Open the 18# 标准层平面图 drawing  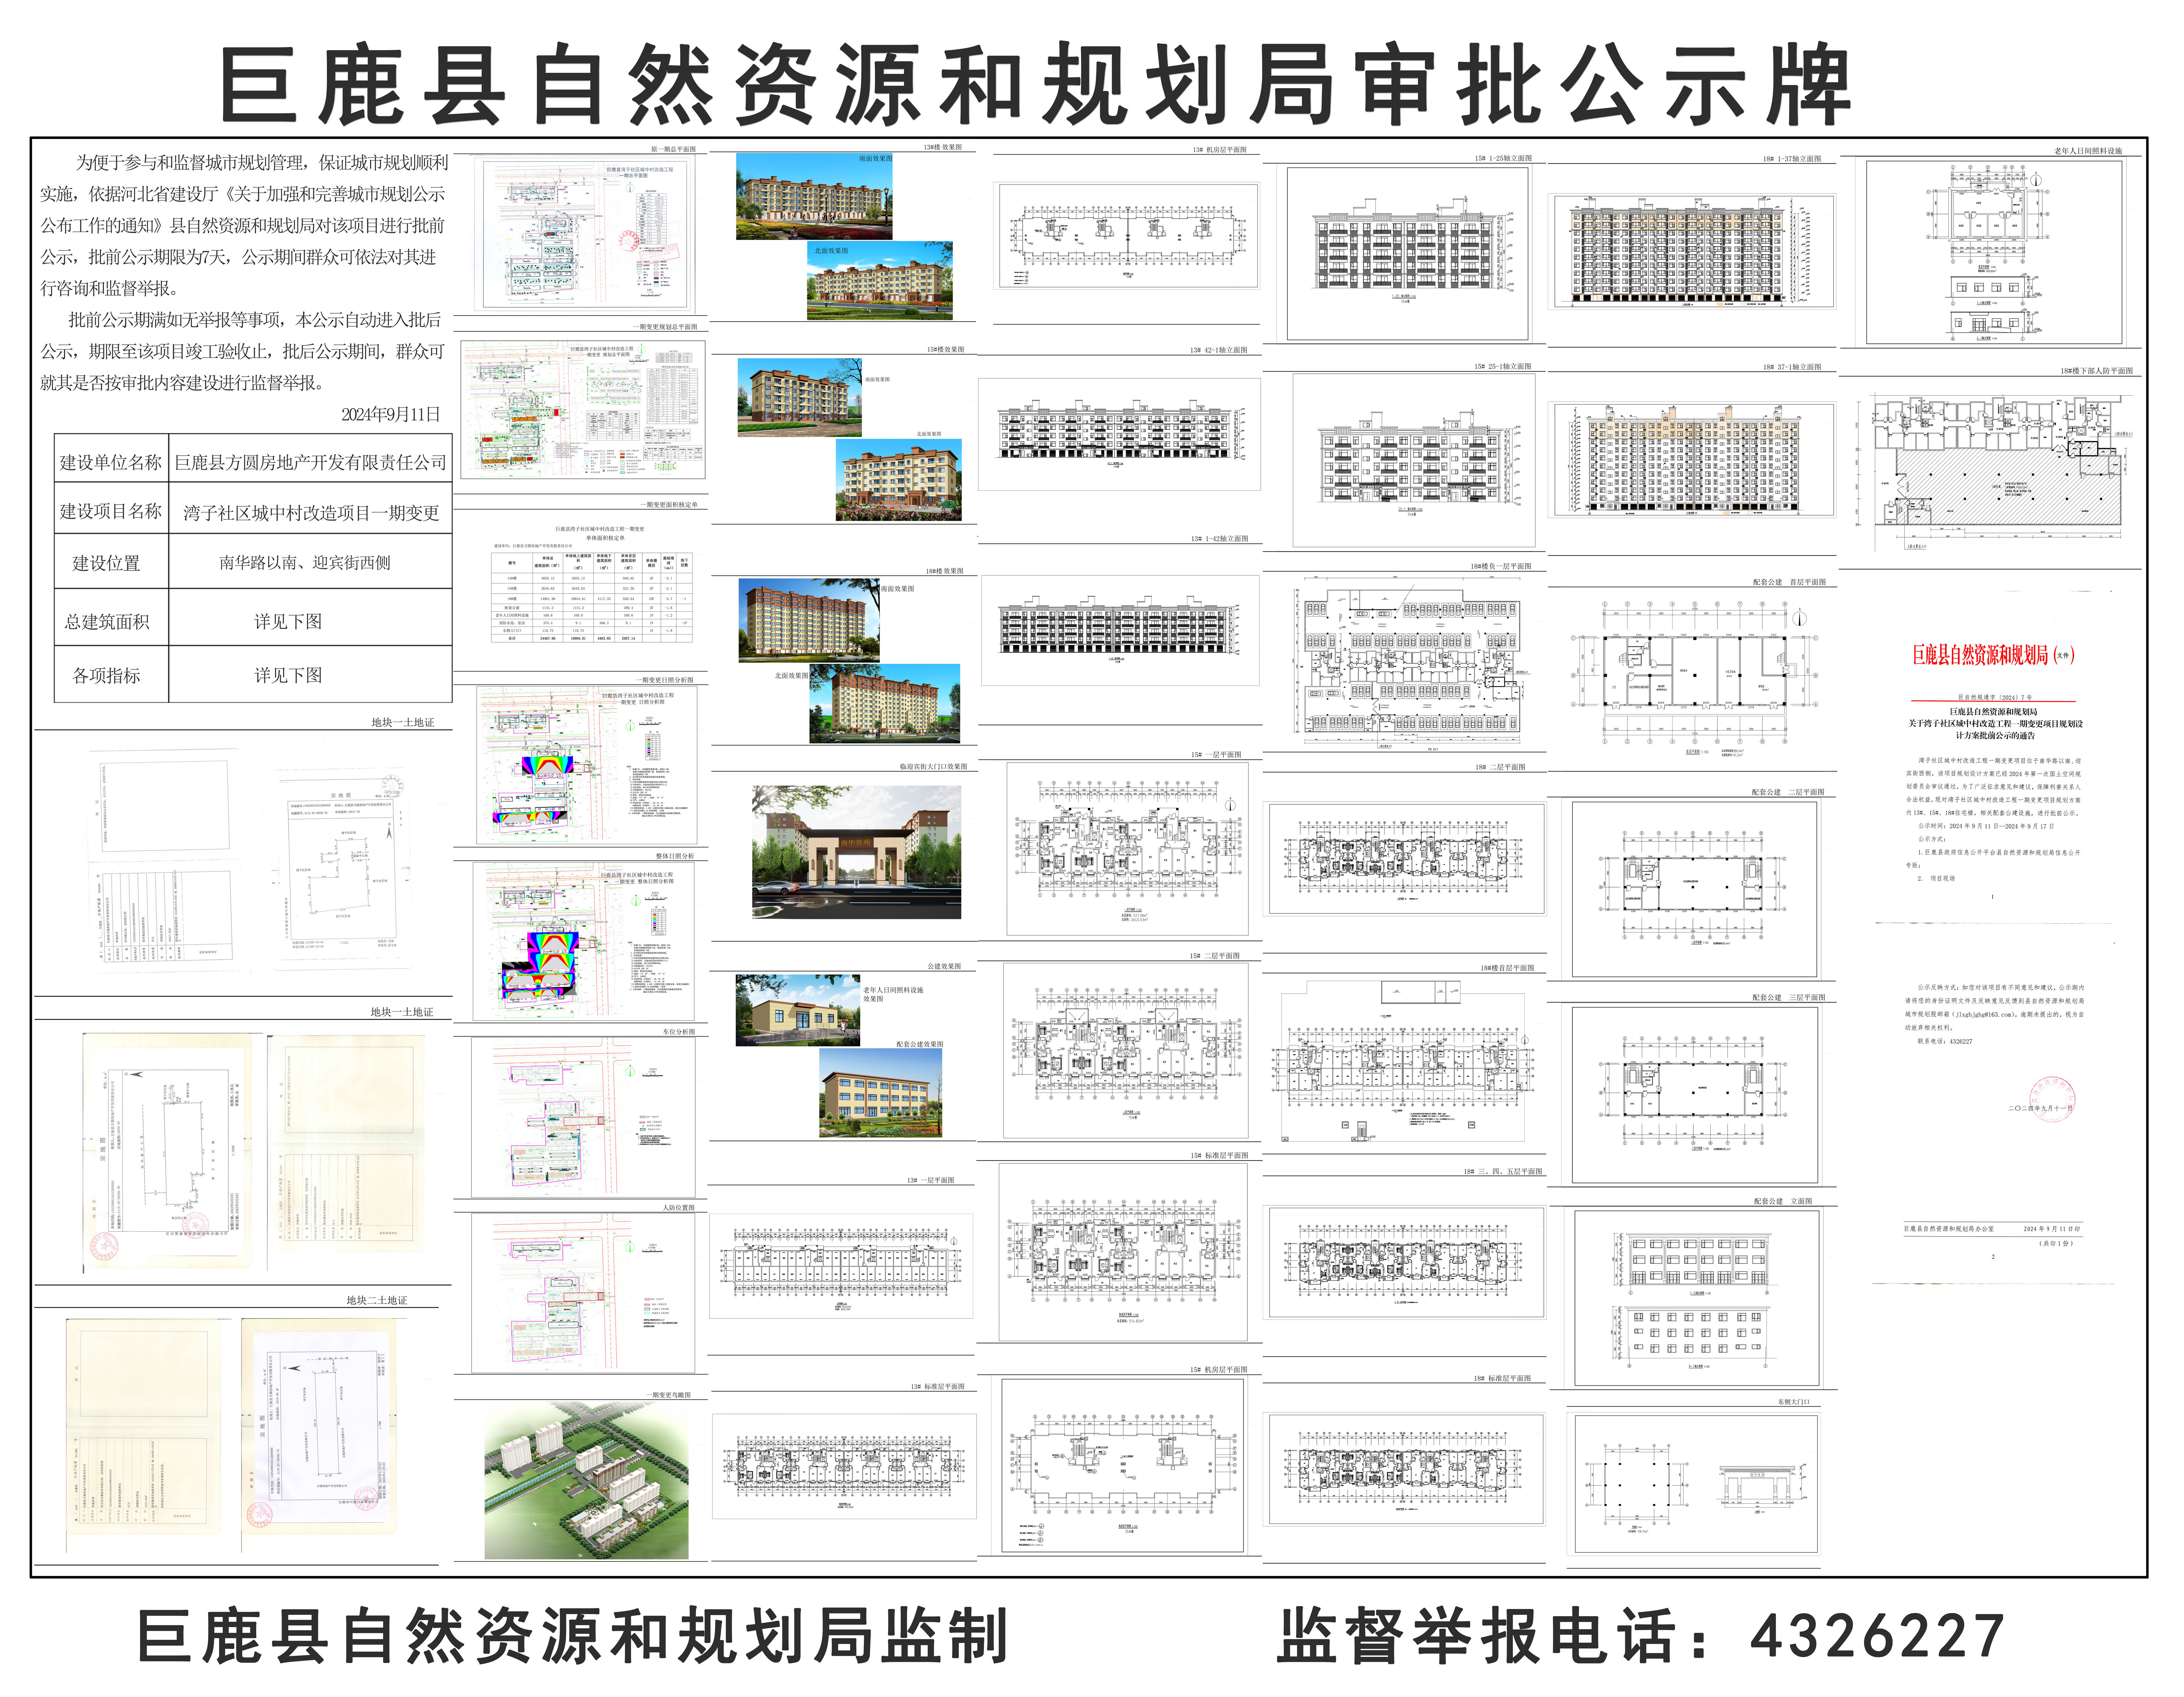click(x=1405, y=1469)
